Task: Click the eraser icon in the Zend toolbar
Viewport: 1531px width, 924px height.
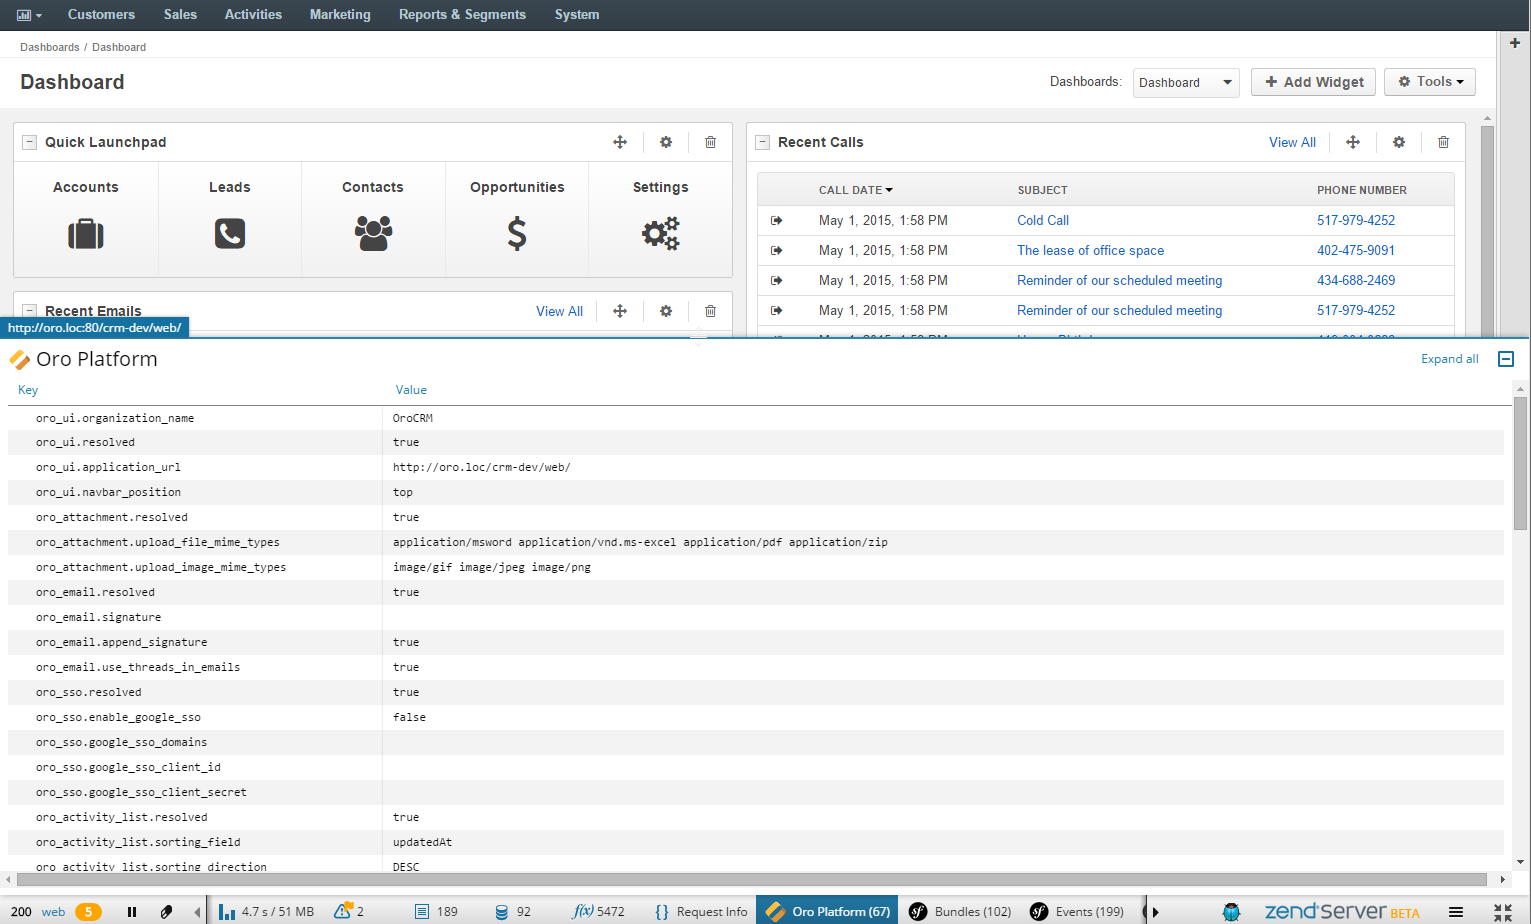Action: click(167, 912)
